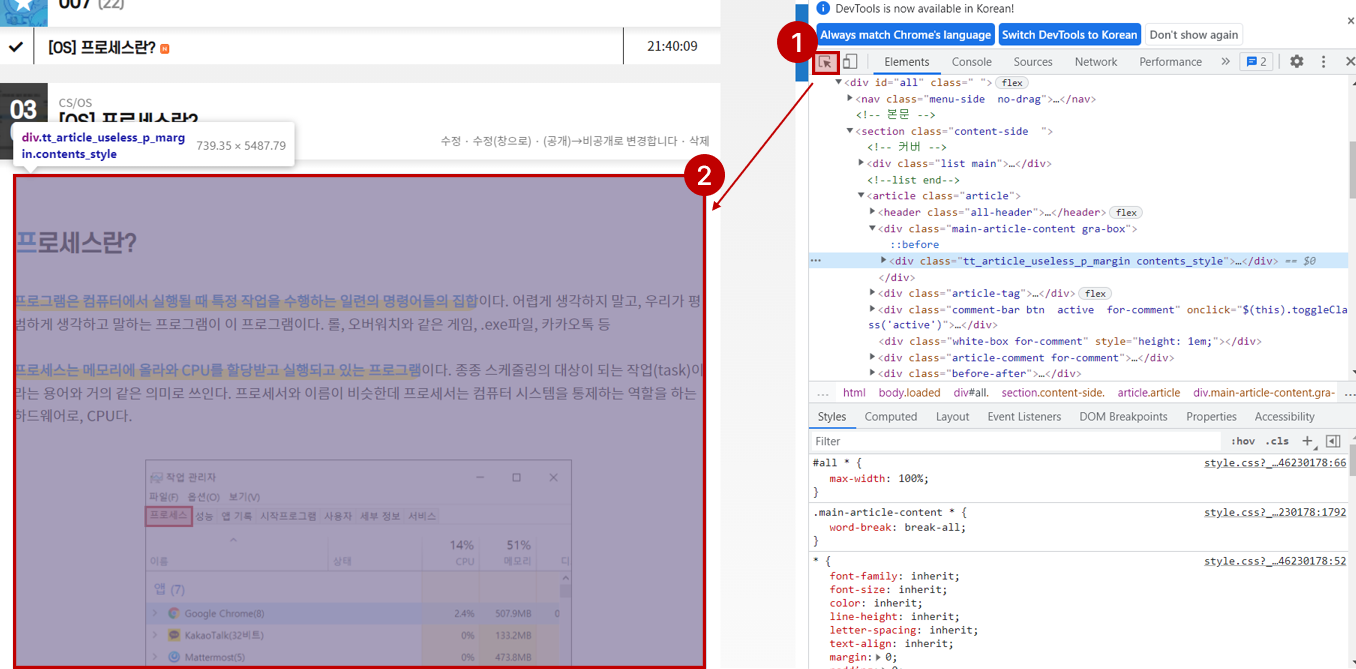
Task: Open style.css link ending 46230178:52
Action: (1275, 561)
